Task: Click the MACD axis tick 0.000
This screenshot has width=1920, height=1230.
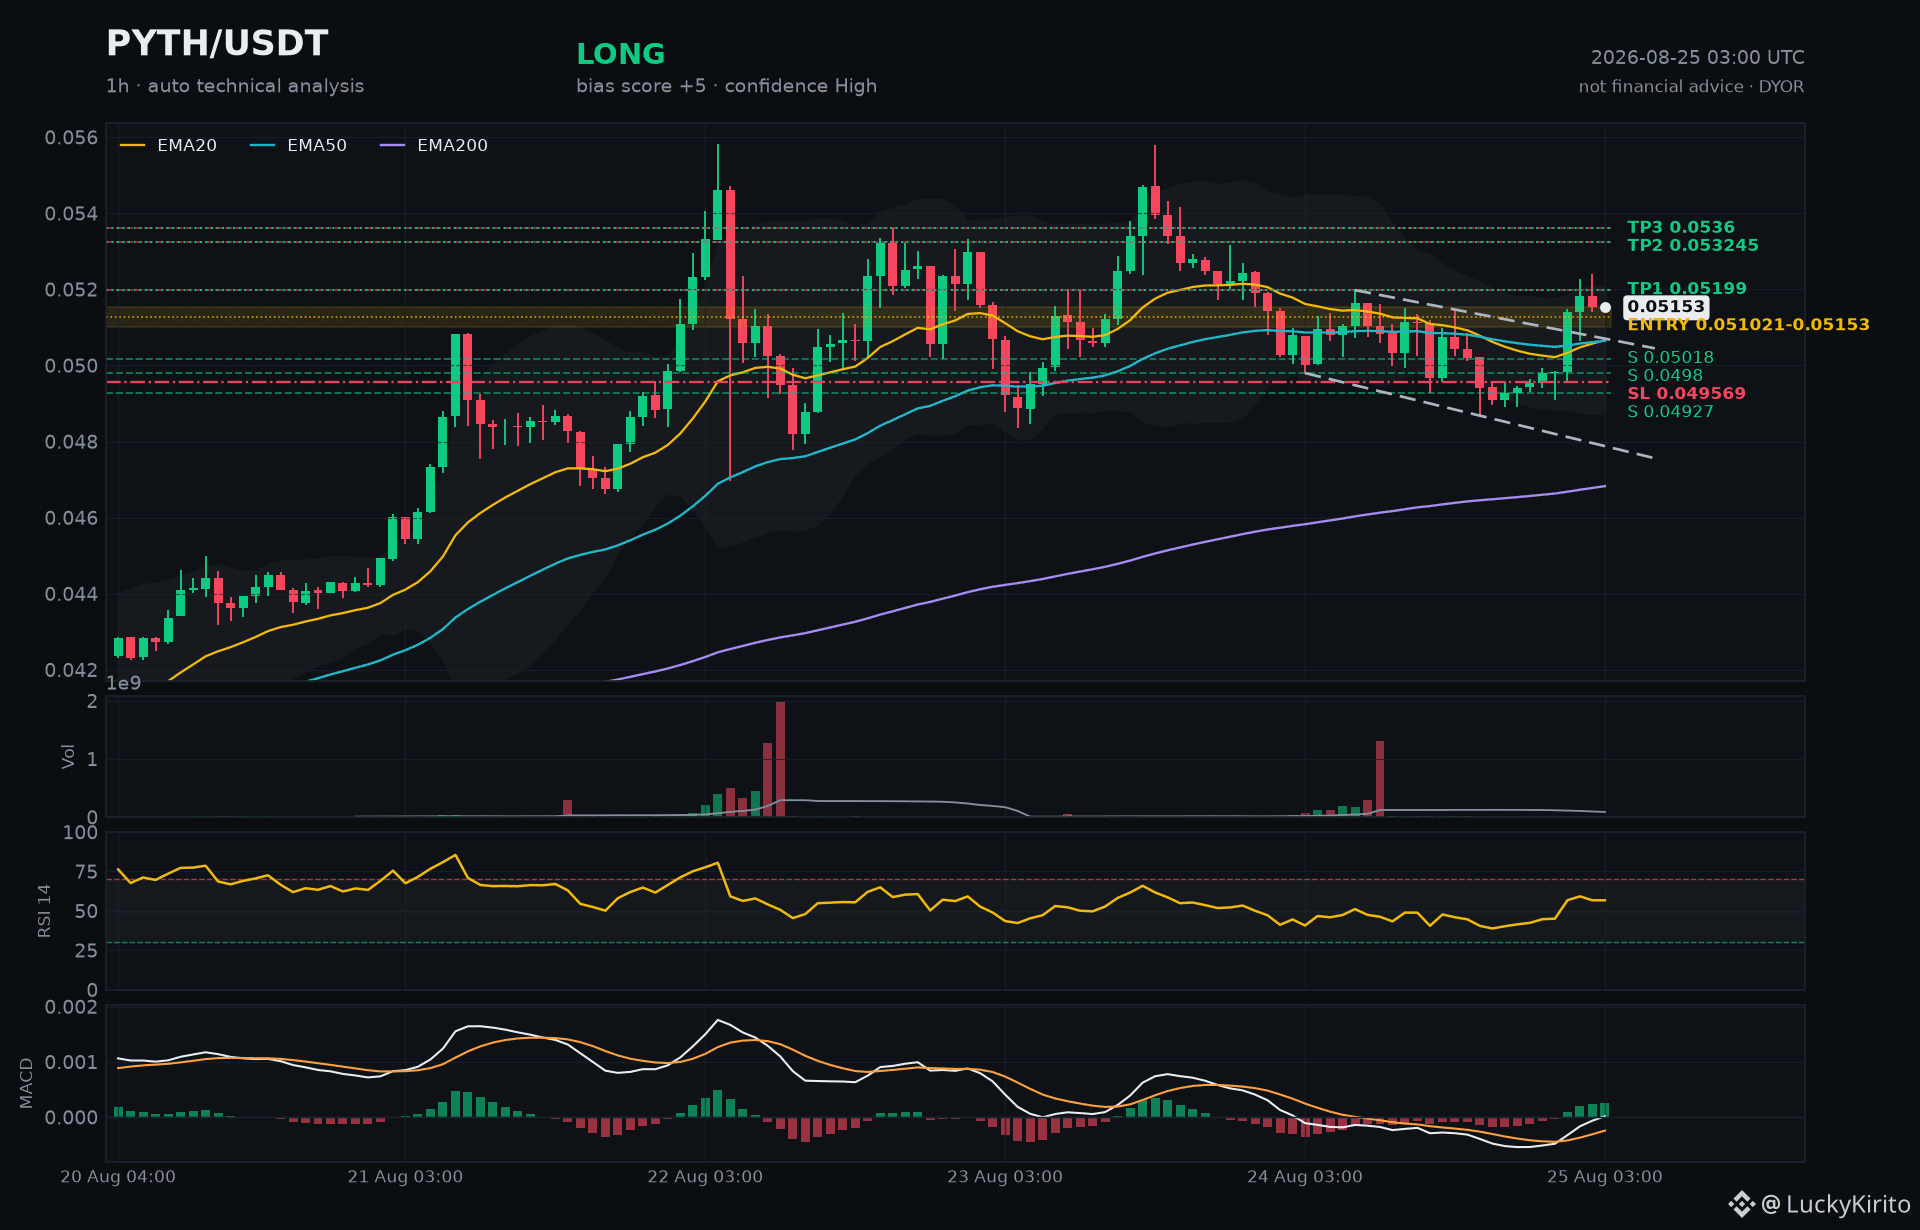Action: click(72, 1118)
